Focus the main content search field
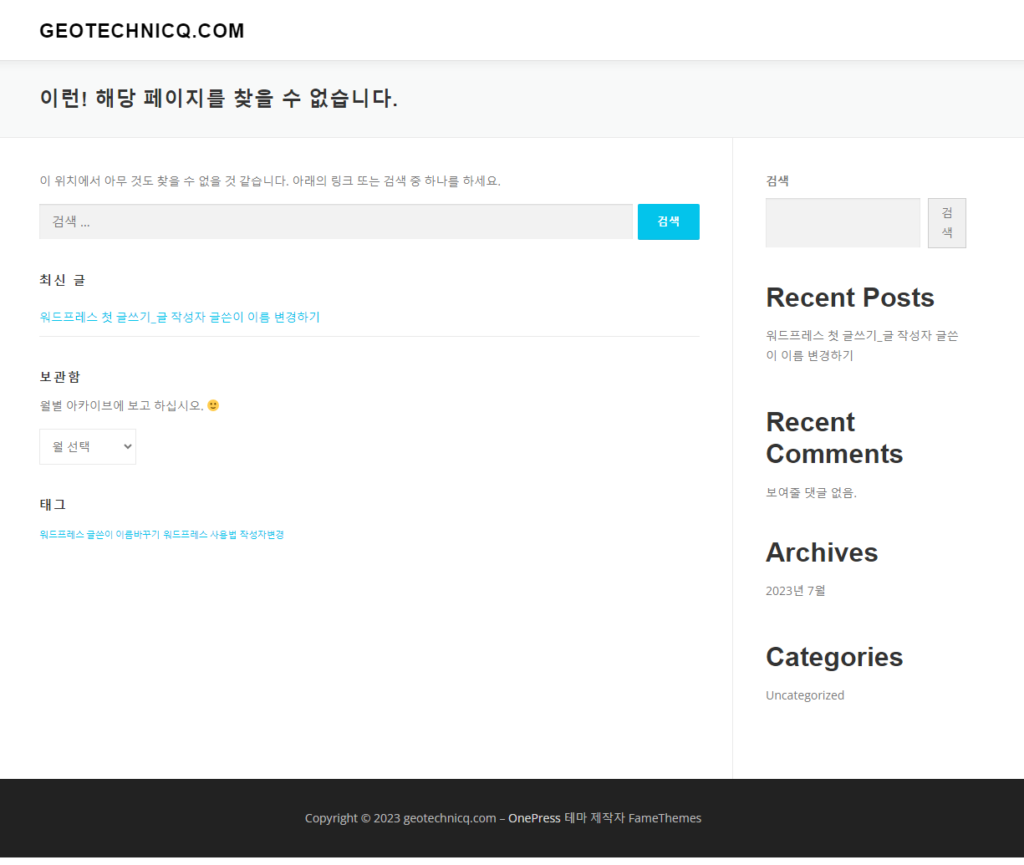This screenshot has height=865, width=1024. click(x=335, y=222)
